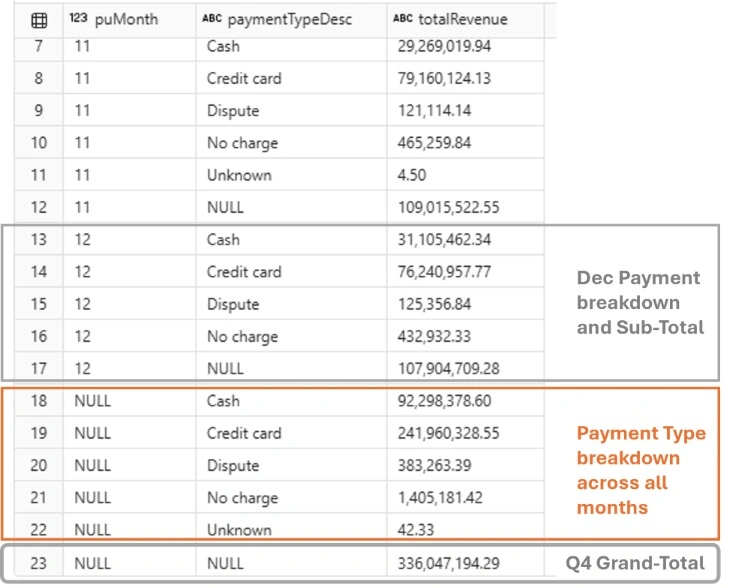Click the 4.50 revenue cell
730x588 pixels.
[412, 176]
